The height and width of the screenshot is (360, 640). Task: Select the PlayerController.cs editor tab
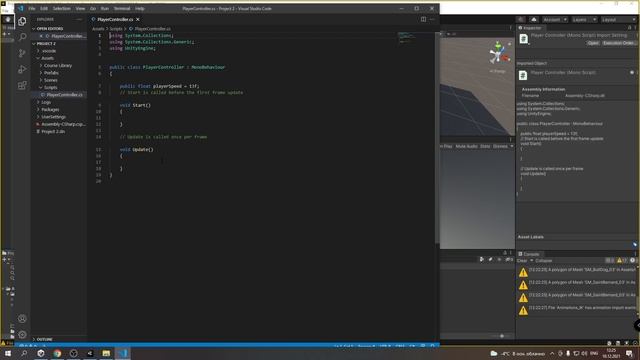click(115, 19)
